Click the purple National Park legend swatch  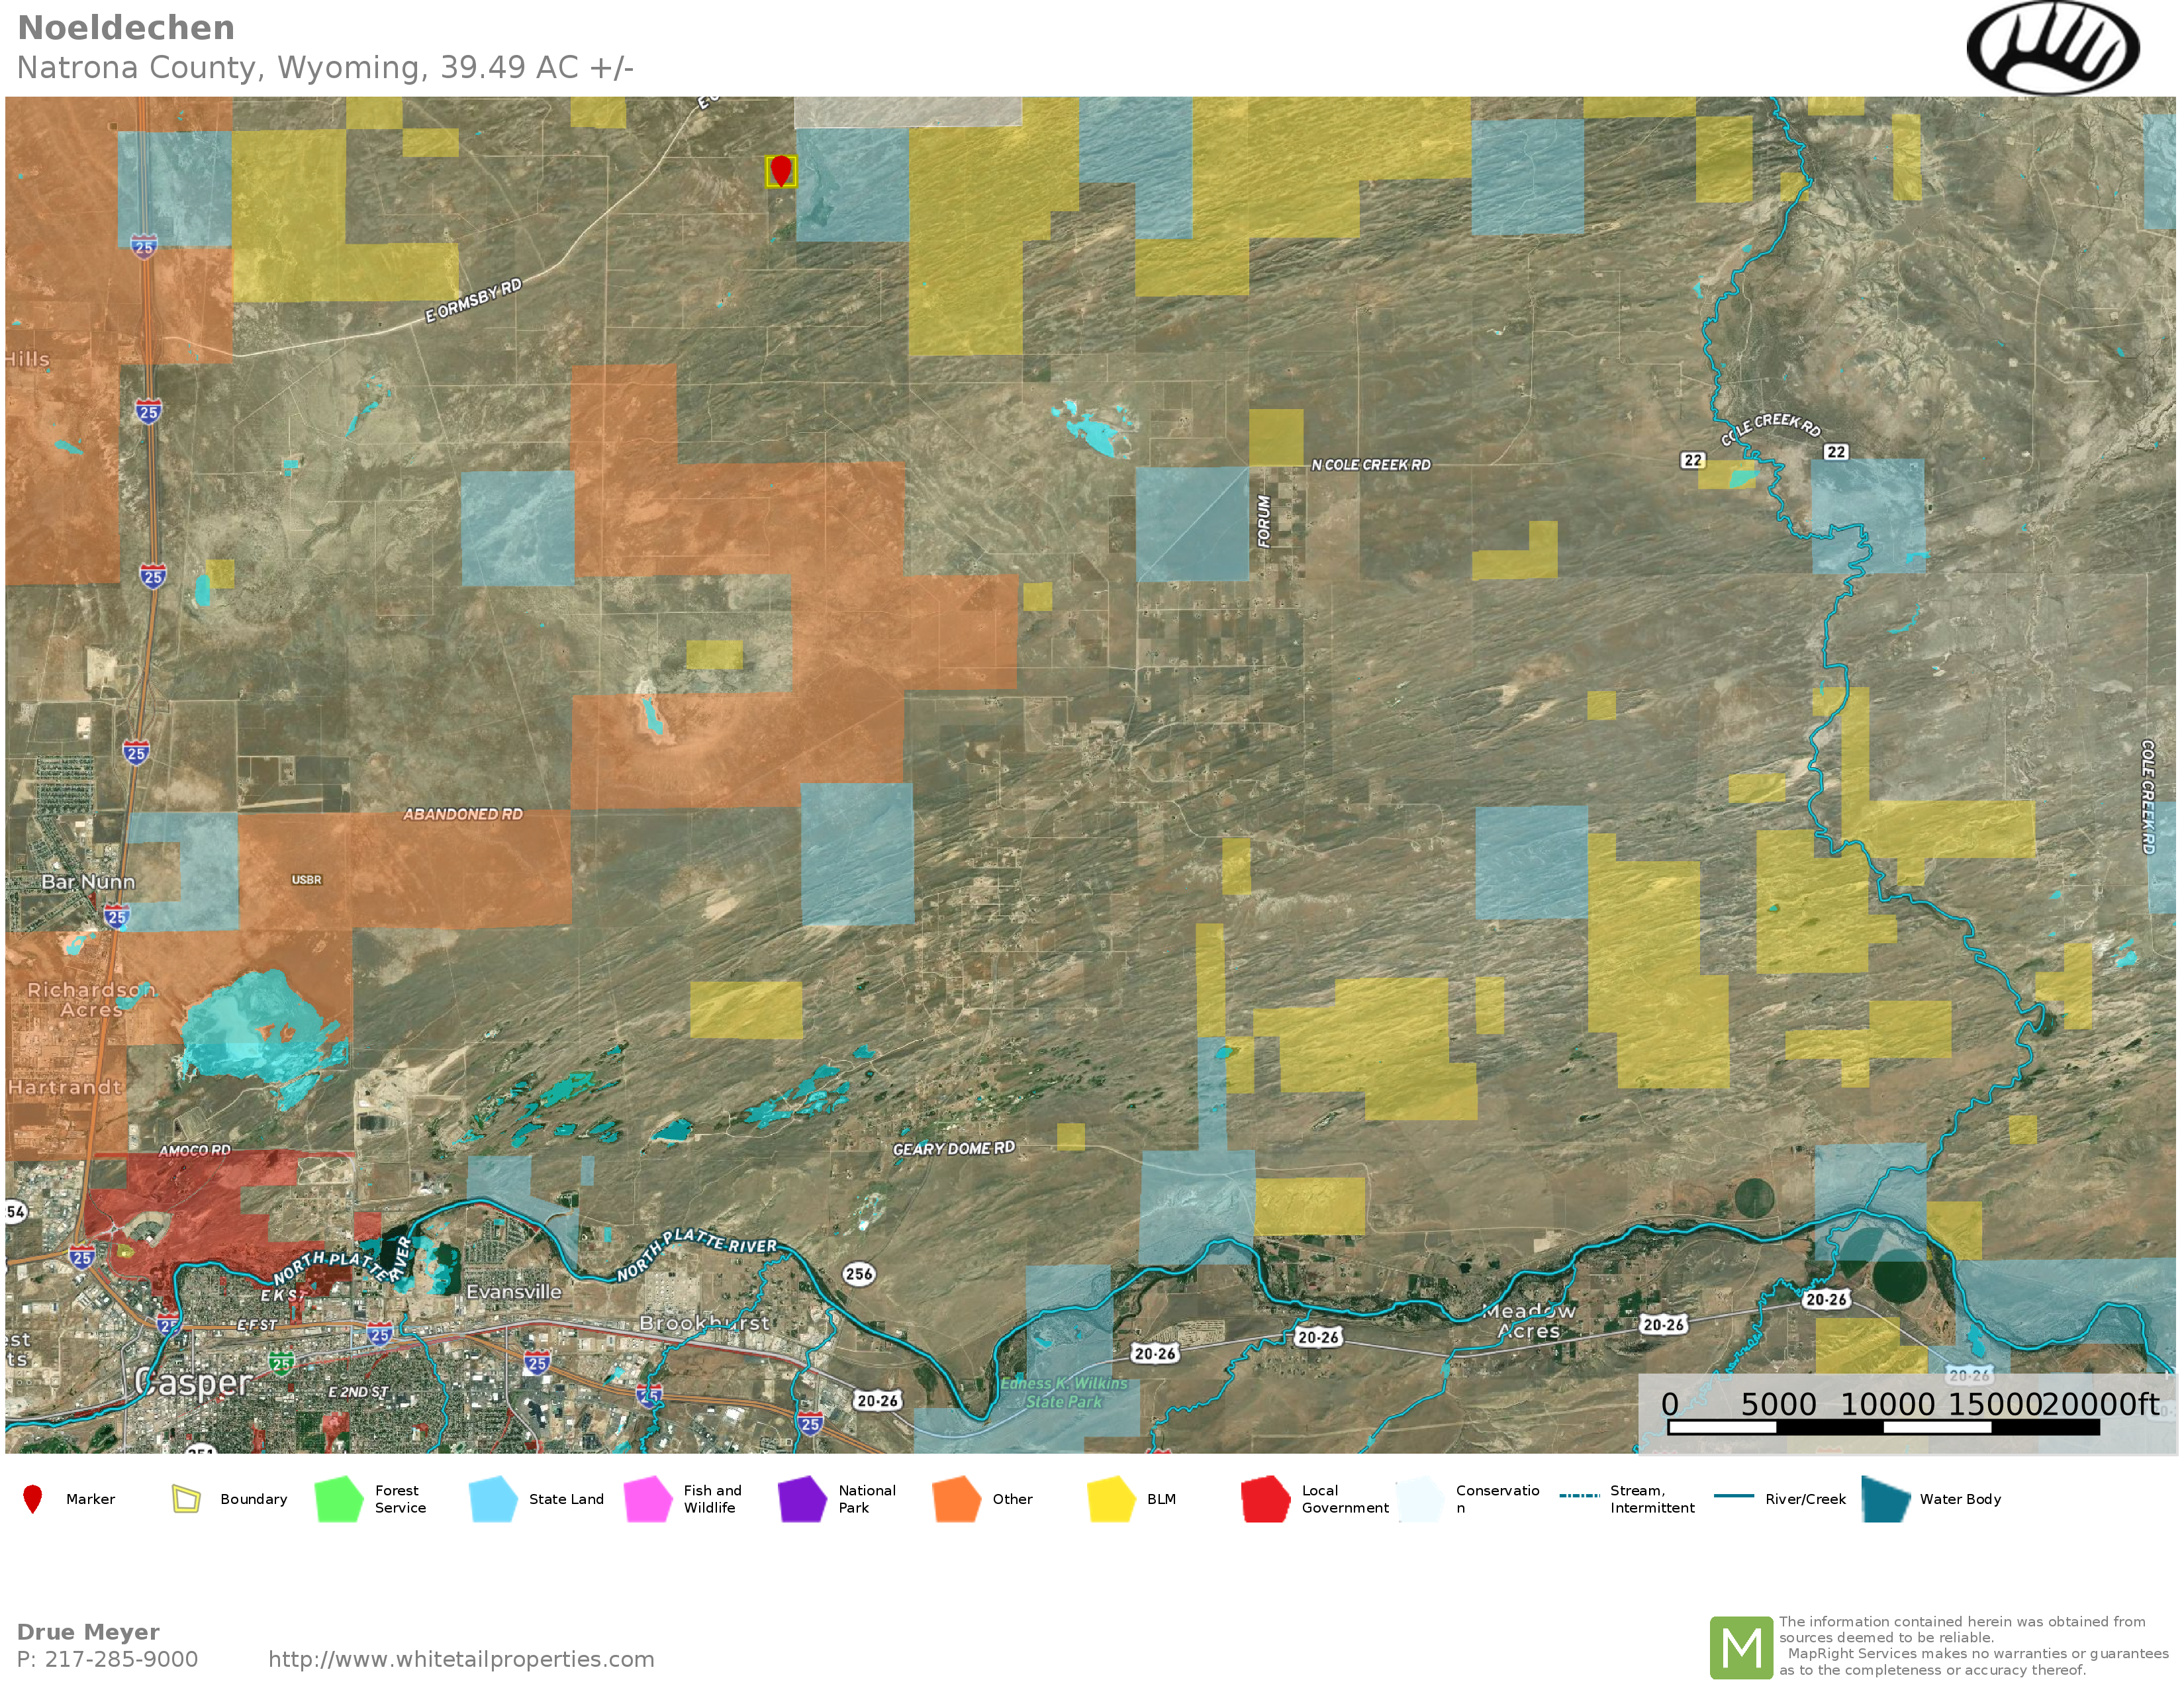tap(802, 1499)
